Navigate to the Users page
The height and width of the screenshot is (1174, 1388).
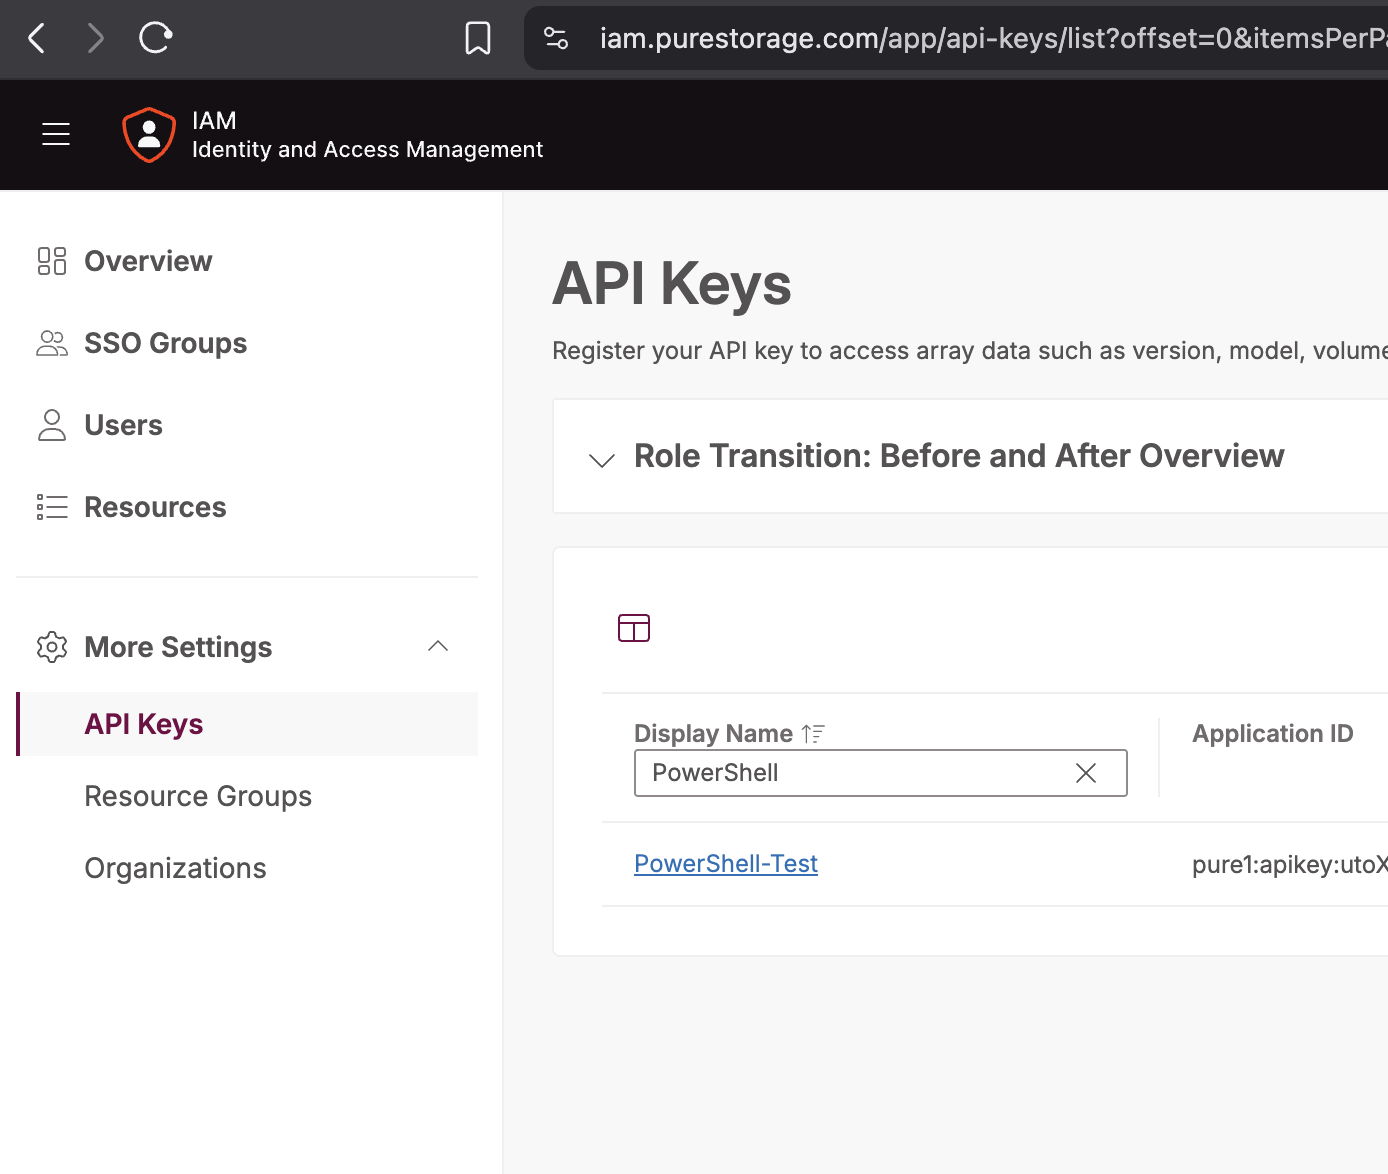click(123, 425)
